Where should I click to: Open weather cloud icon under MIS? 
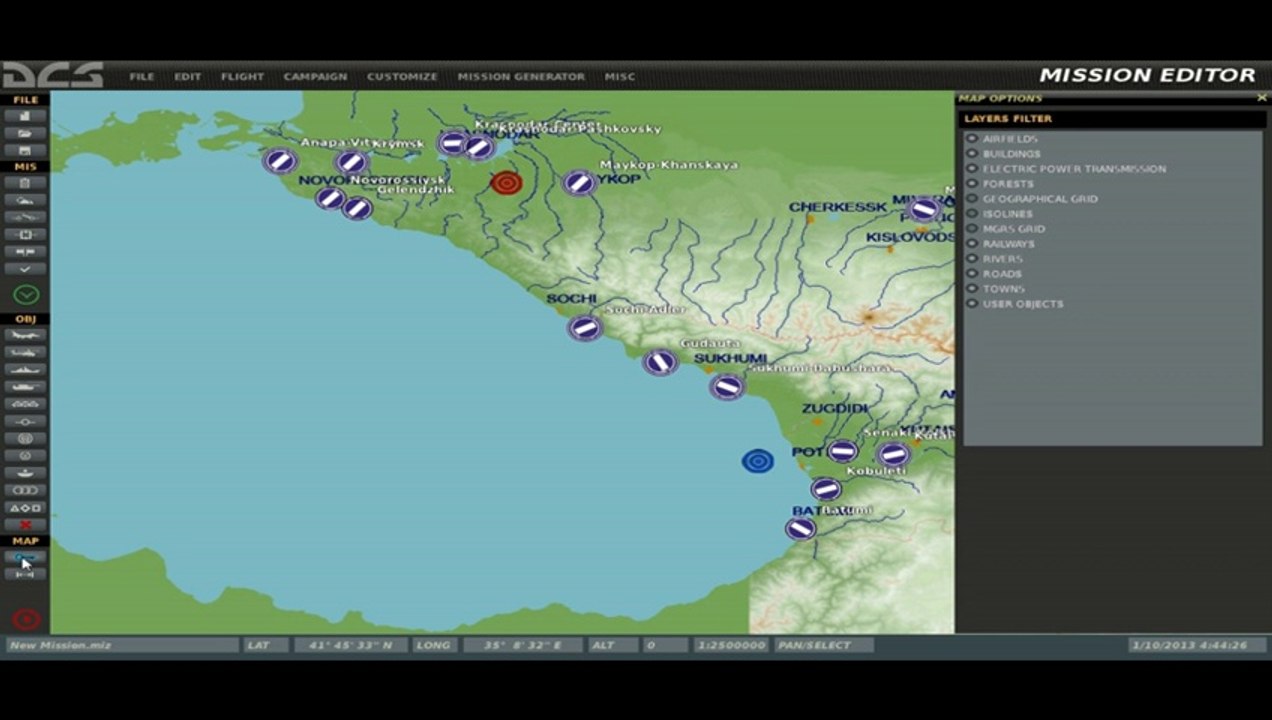pyautogui.click(x=25, y=200)
